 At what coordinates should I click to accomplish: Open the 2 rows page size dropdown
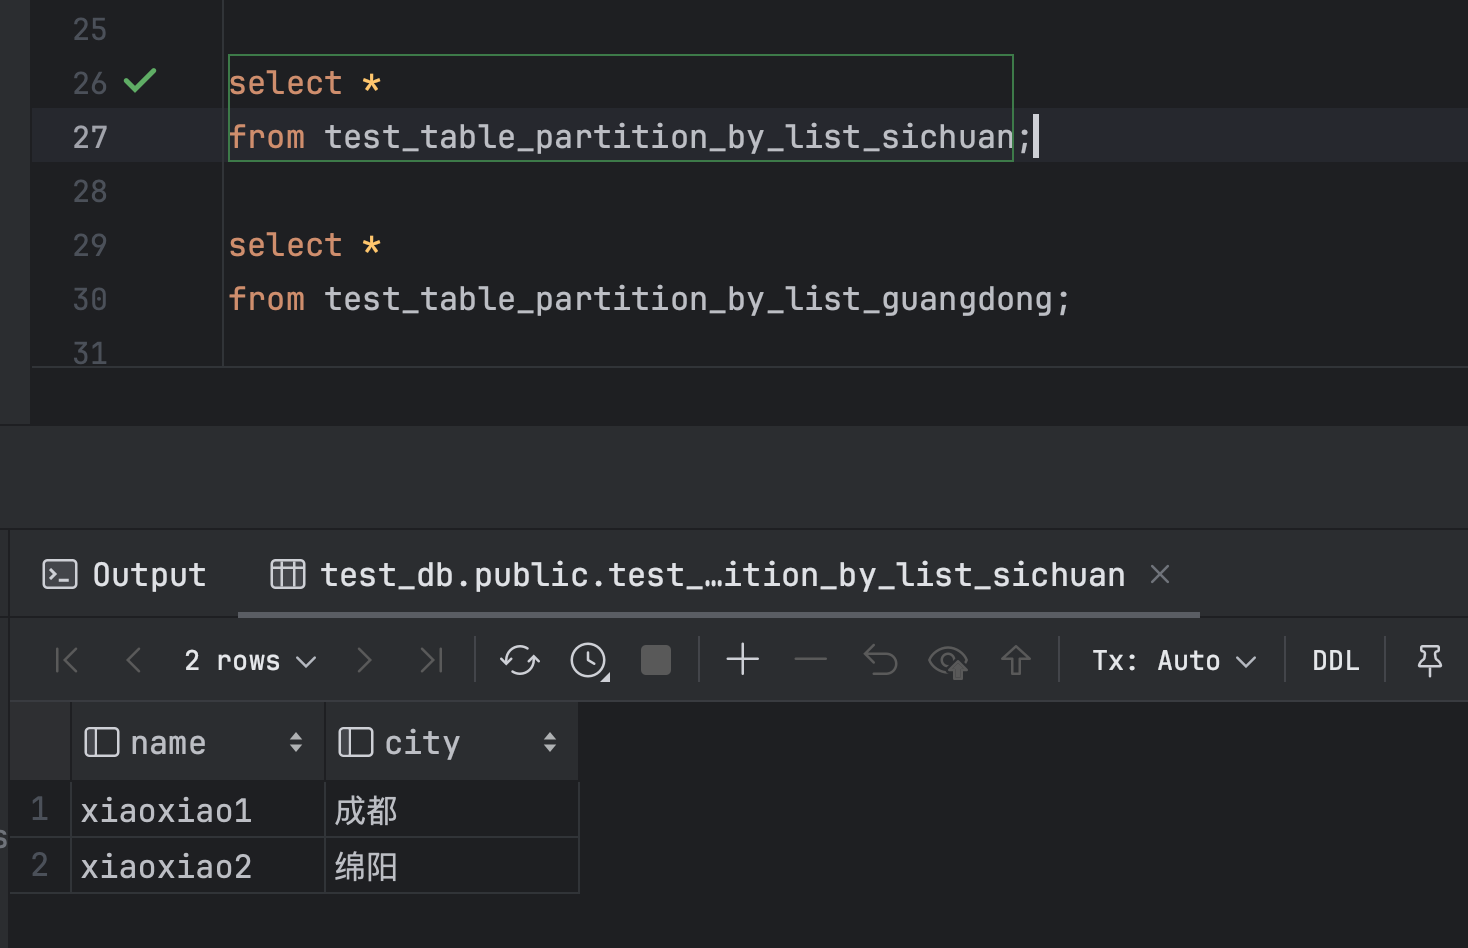coord(250,660)
